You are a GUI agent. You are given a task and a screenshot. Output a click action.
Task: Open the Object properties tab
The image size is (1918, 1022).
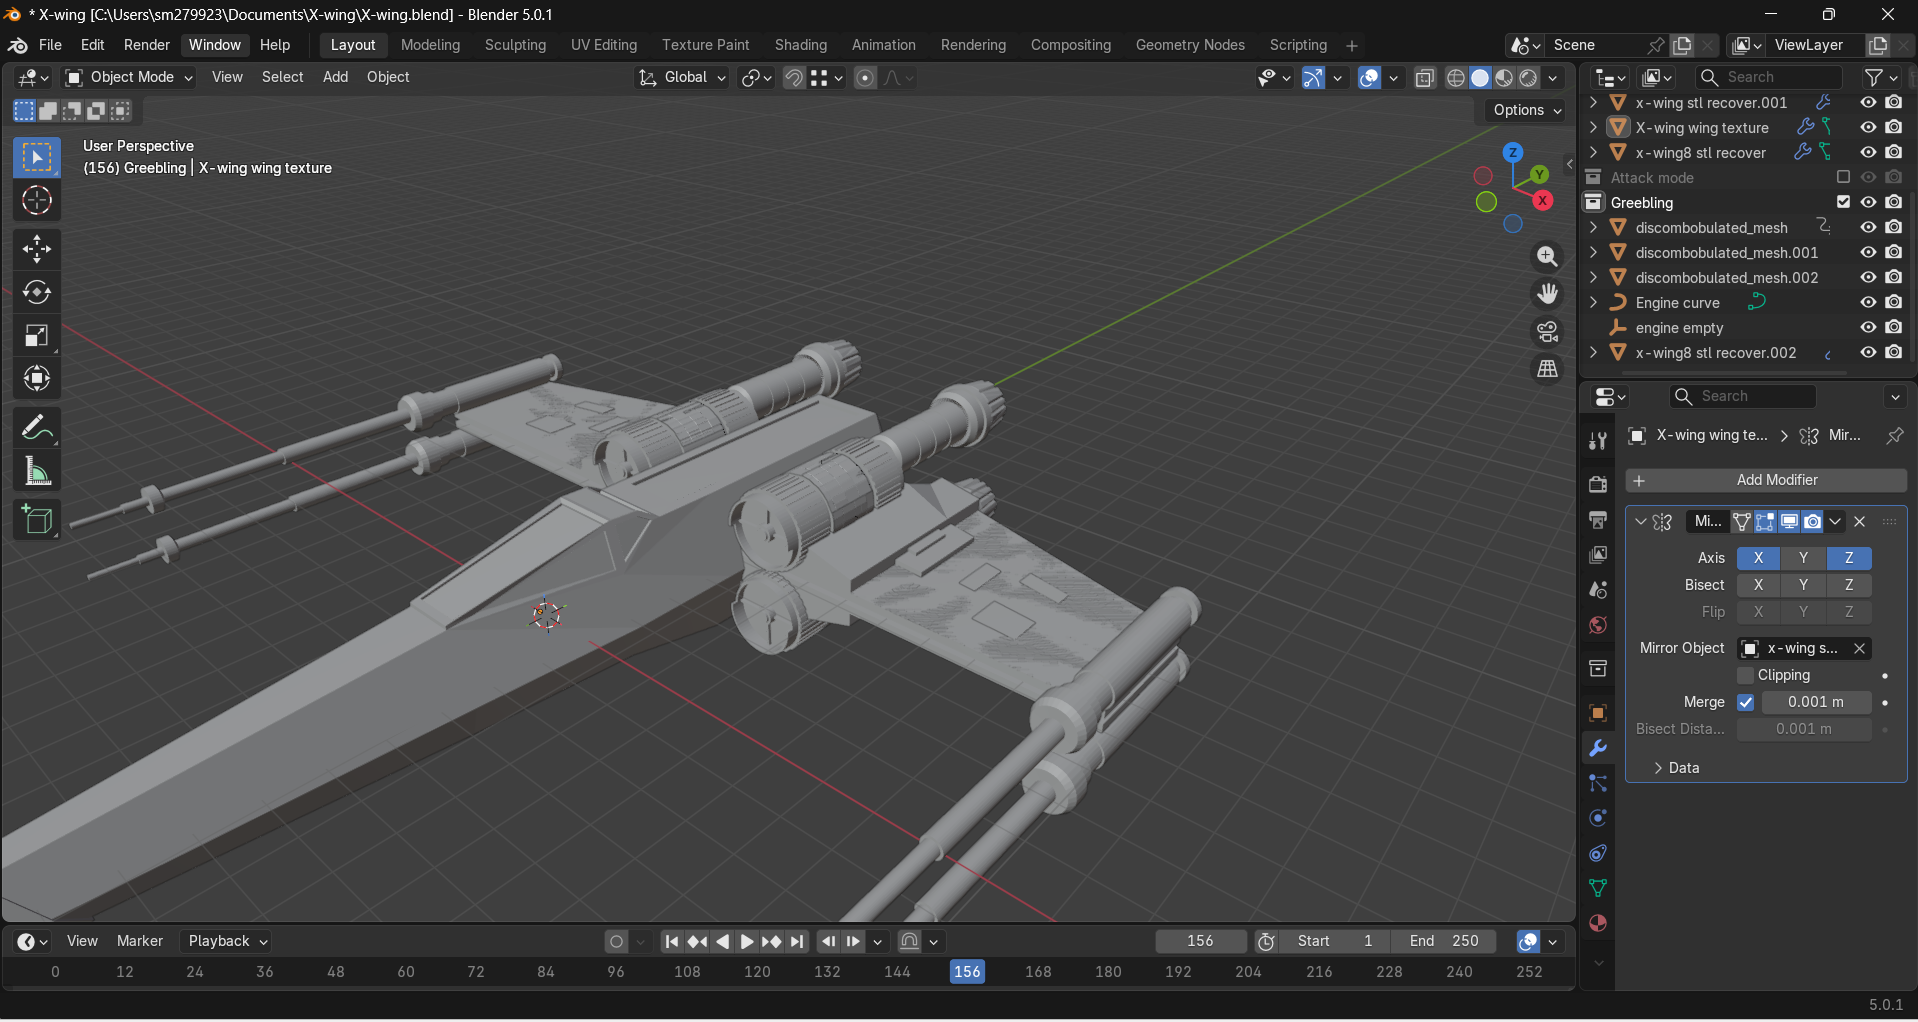click(1598, 713)
